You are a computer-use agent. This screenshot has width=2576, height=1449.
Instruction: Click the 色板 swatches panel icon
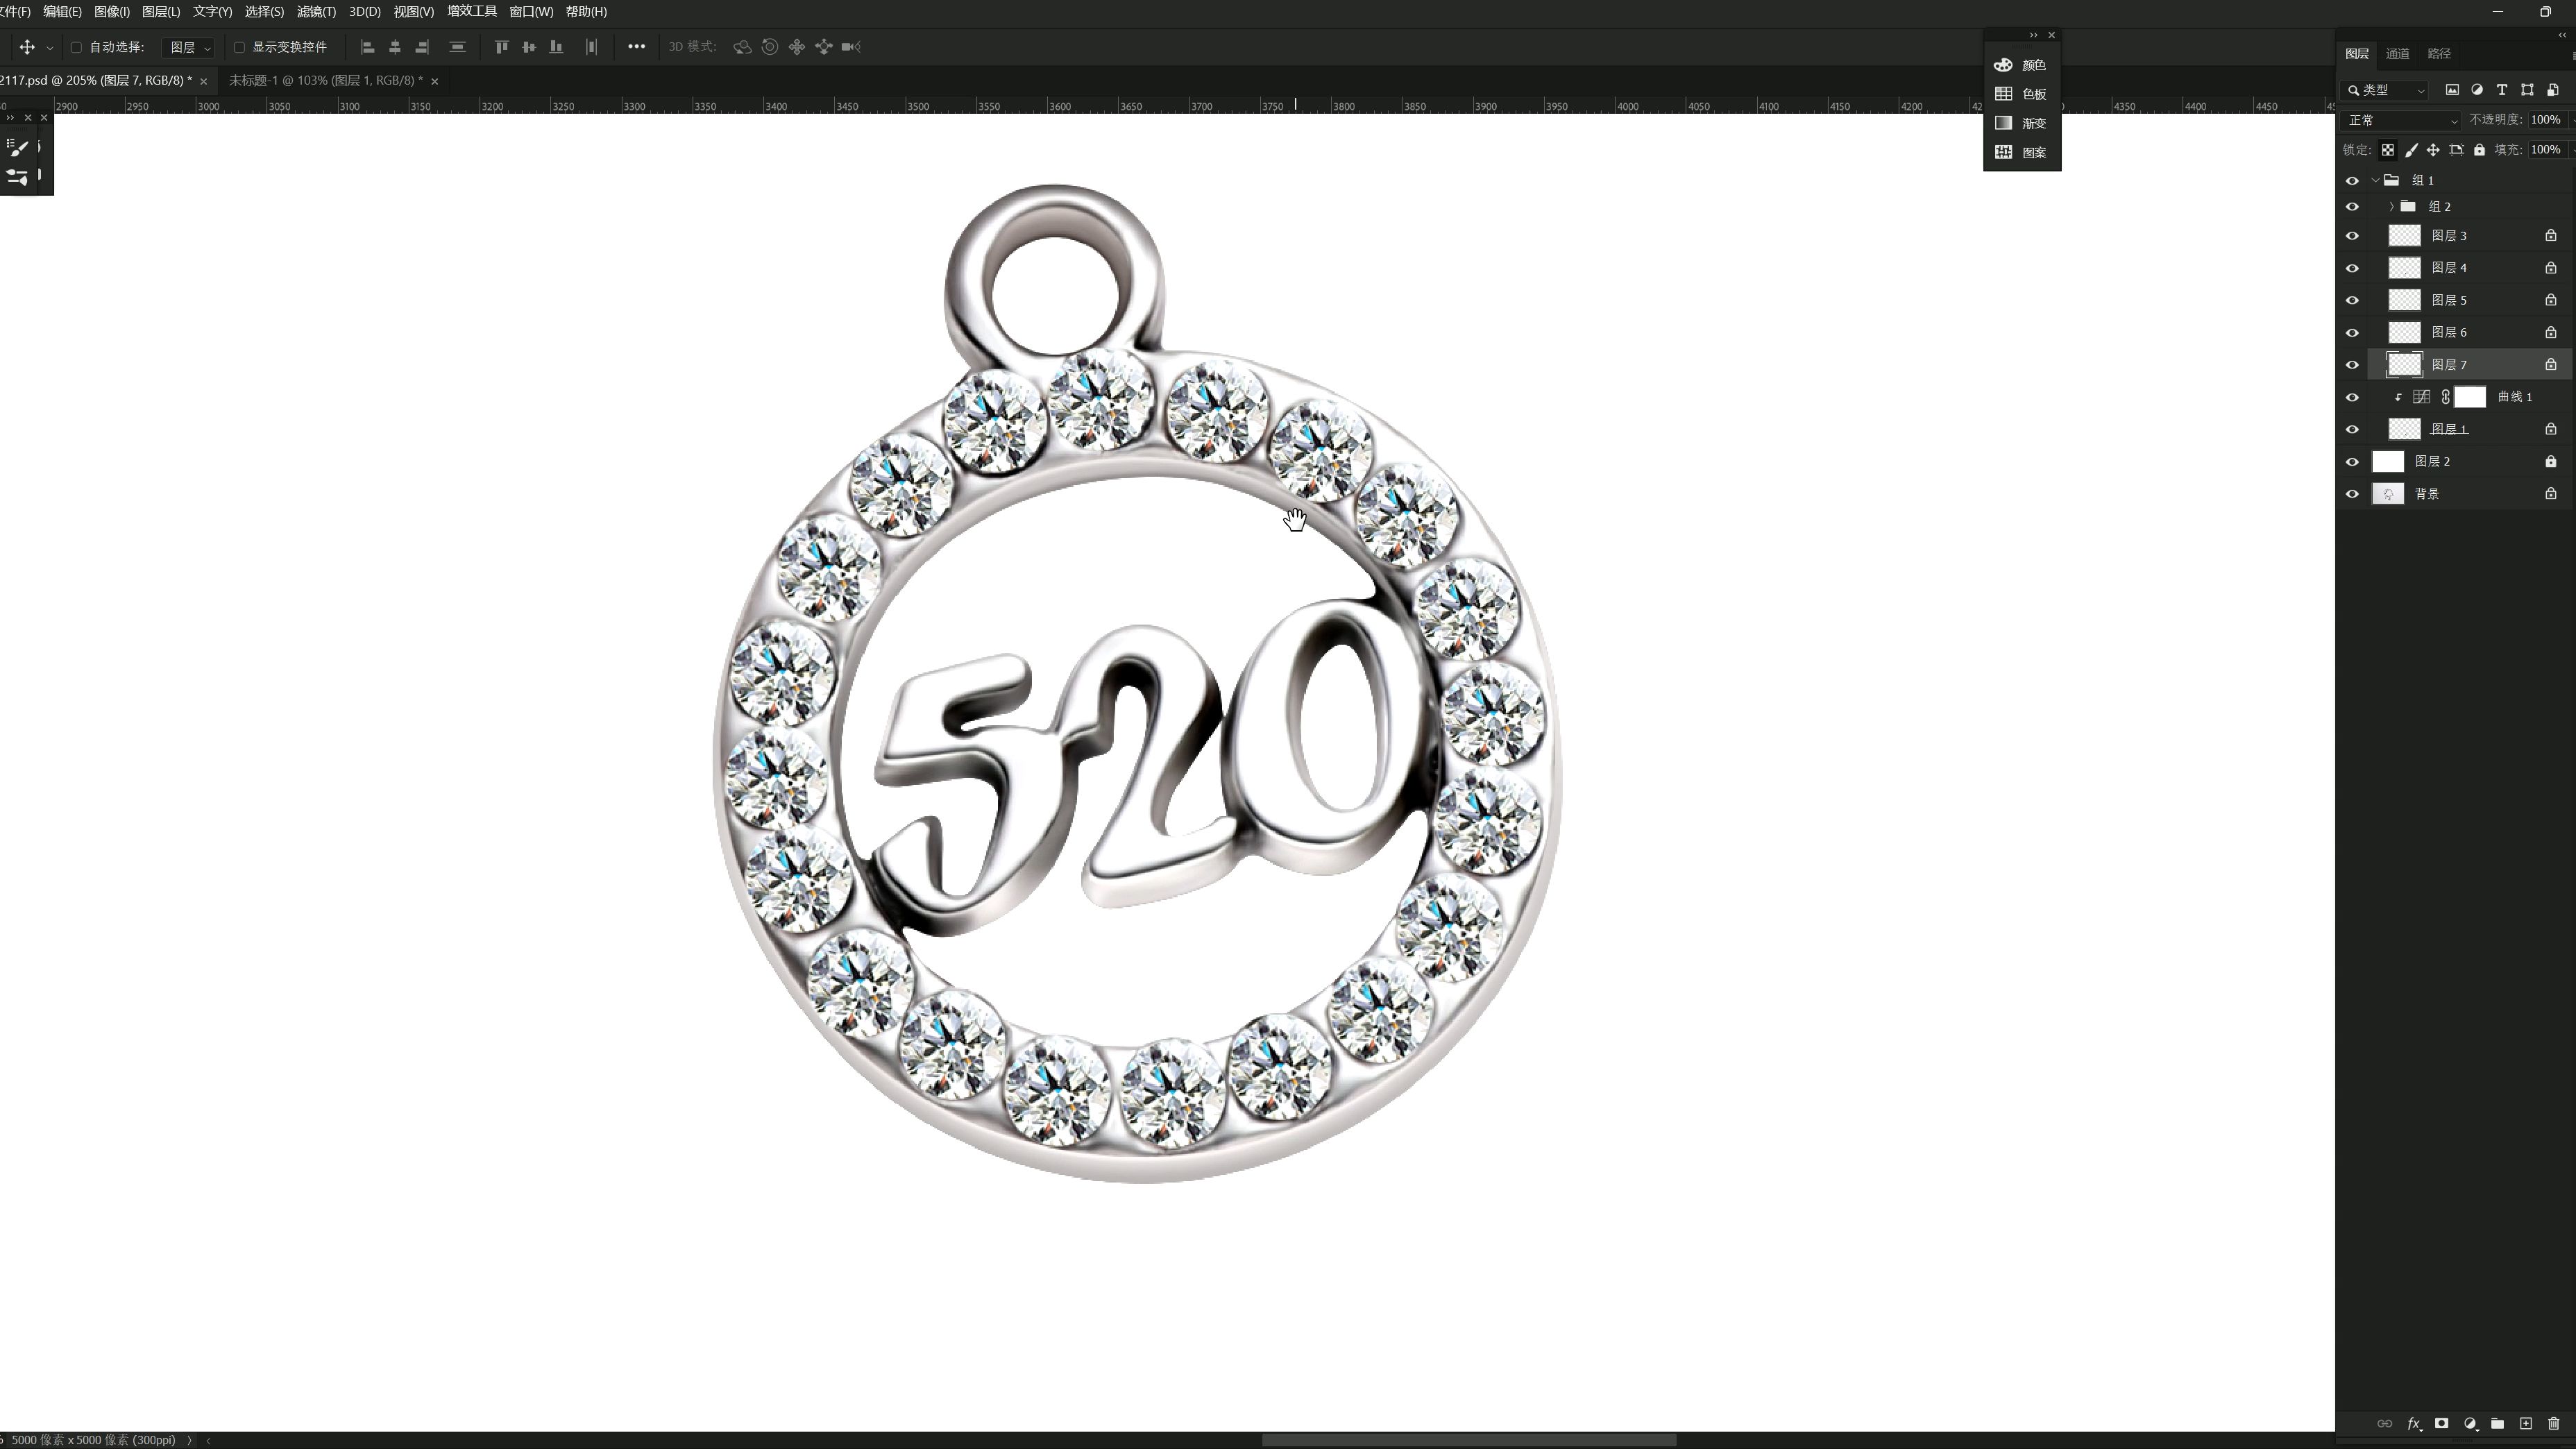[2003, 94]
